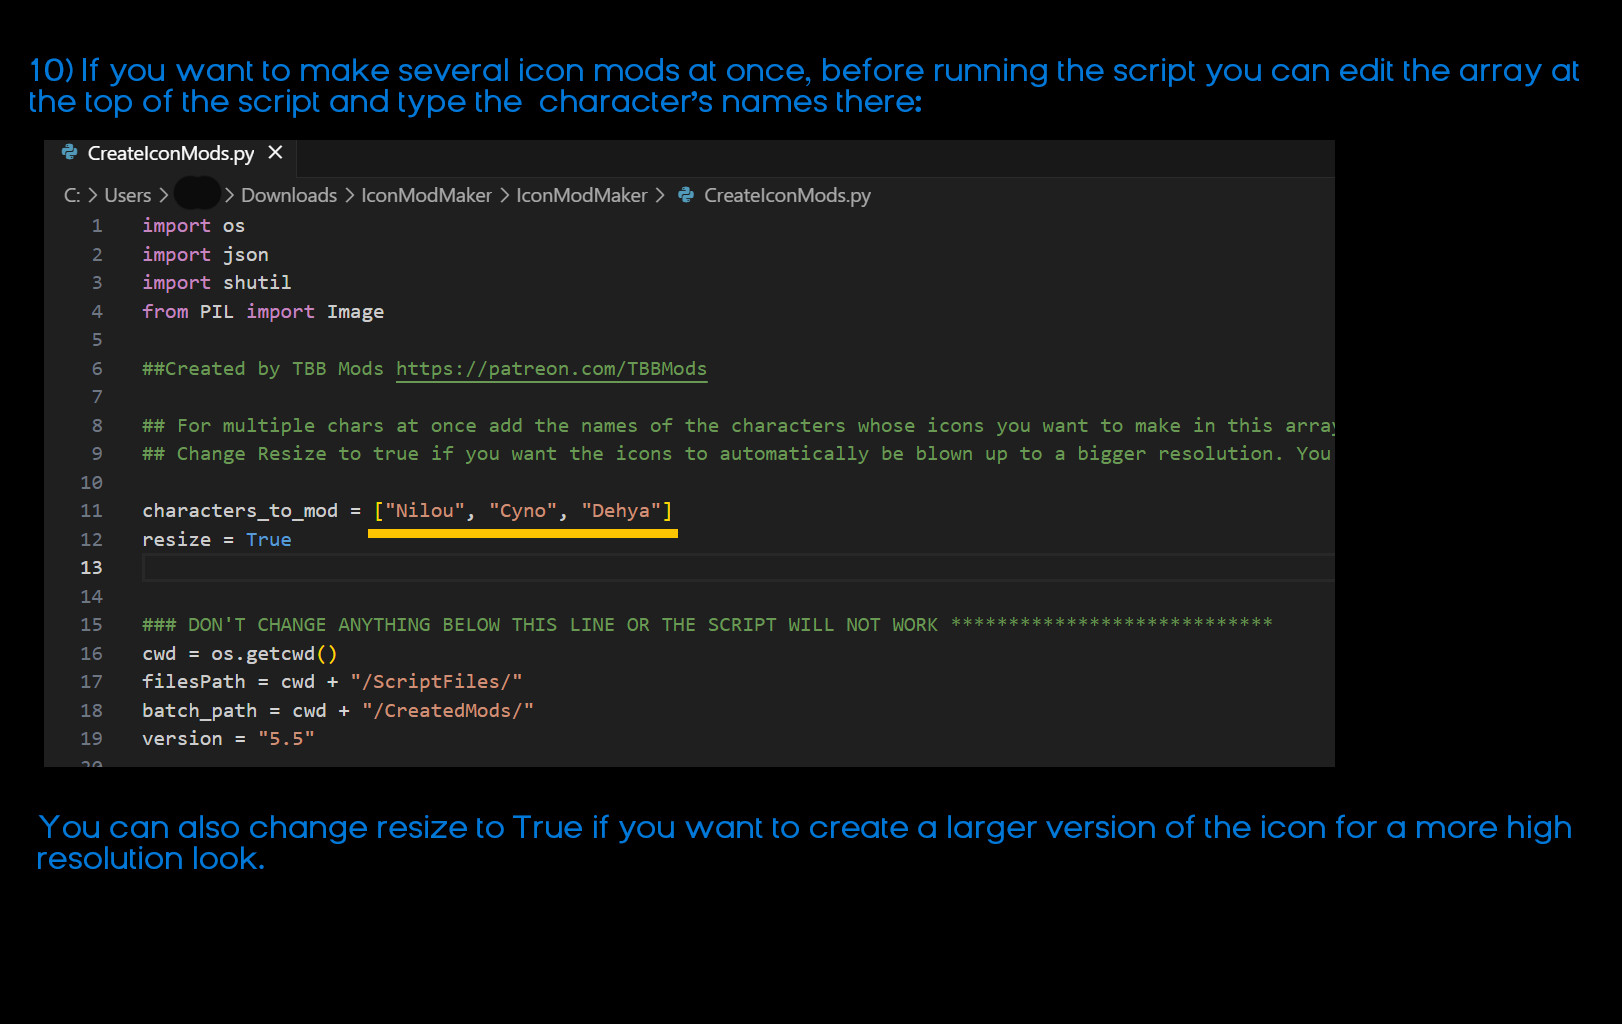
Task: Click line number 15 in gutter
Action: click(91, 625)
